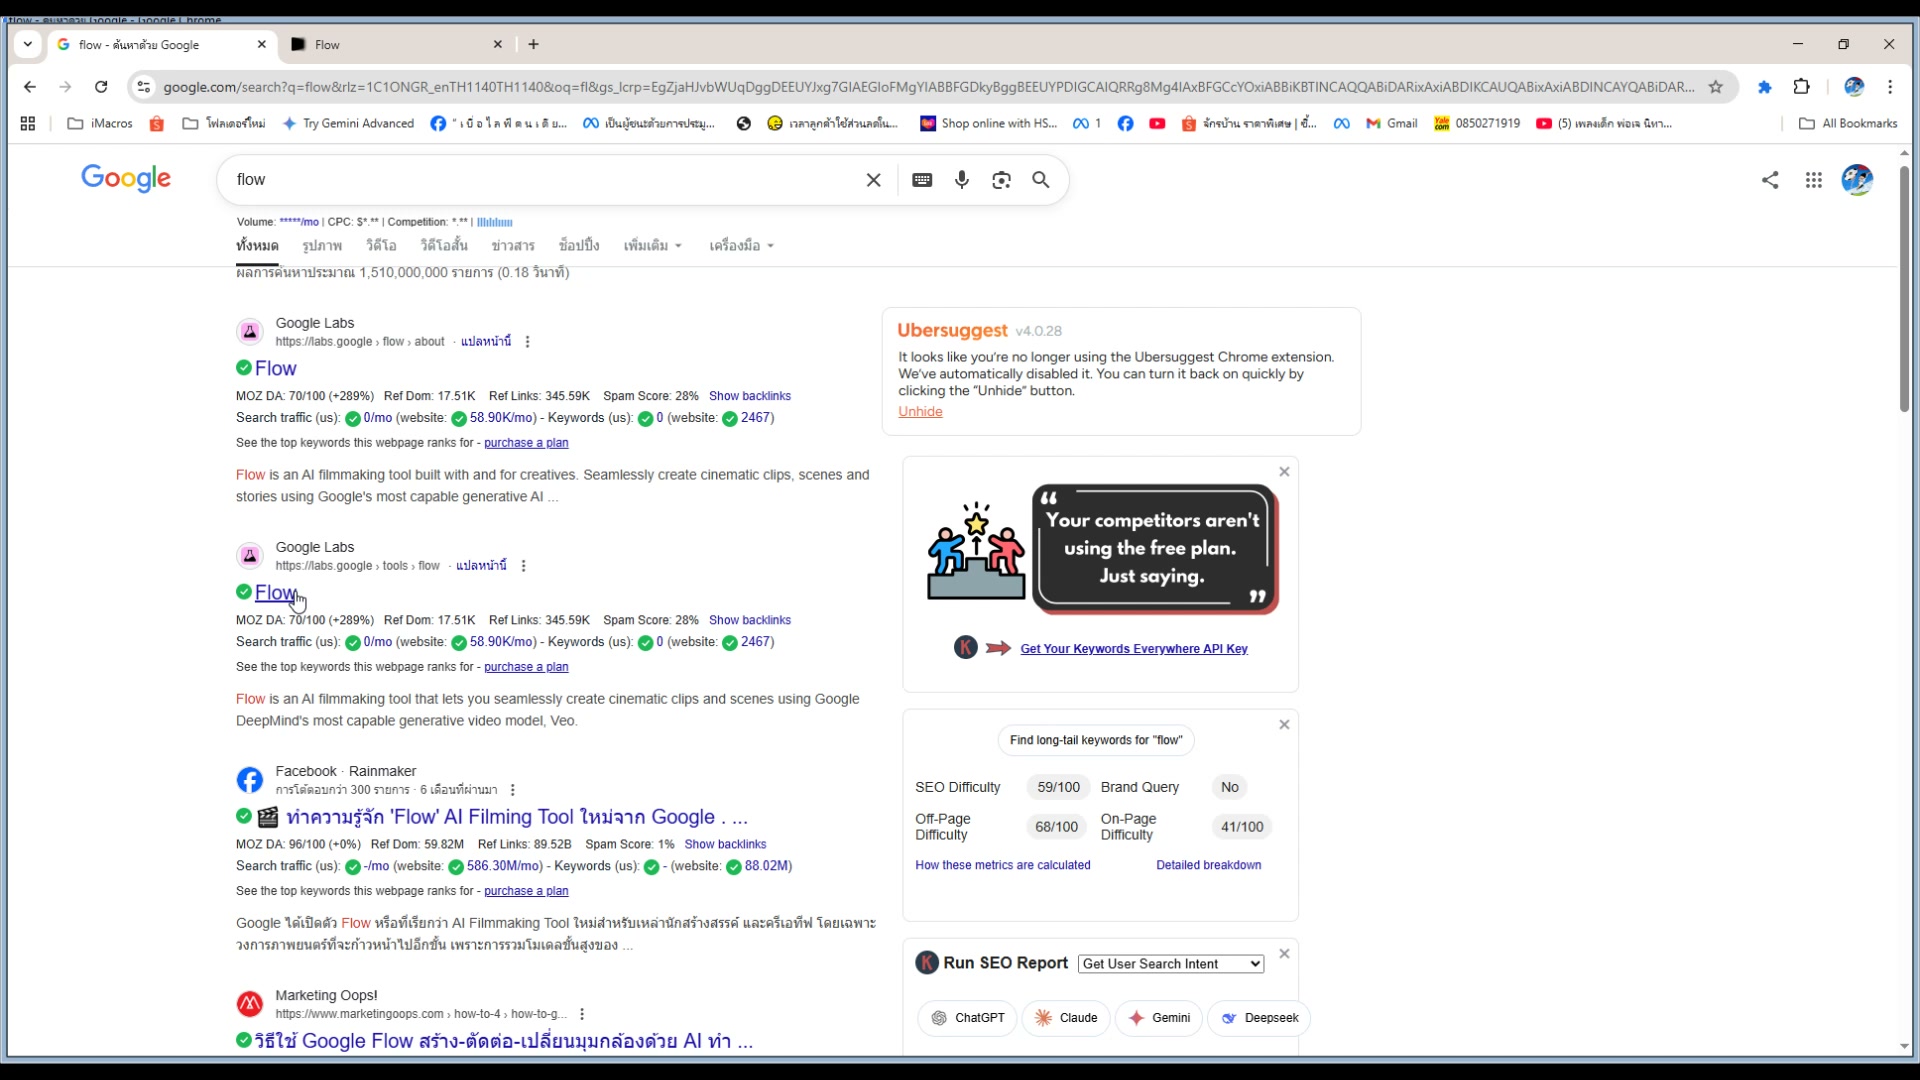Screen dimensions: 1920x1080
Task: Click inside the Google search input field
Action: click(x=540, y=180)
